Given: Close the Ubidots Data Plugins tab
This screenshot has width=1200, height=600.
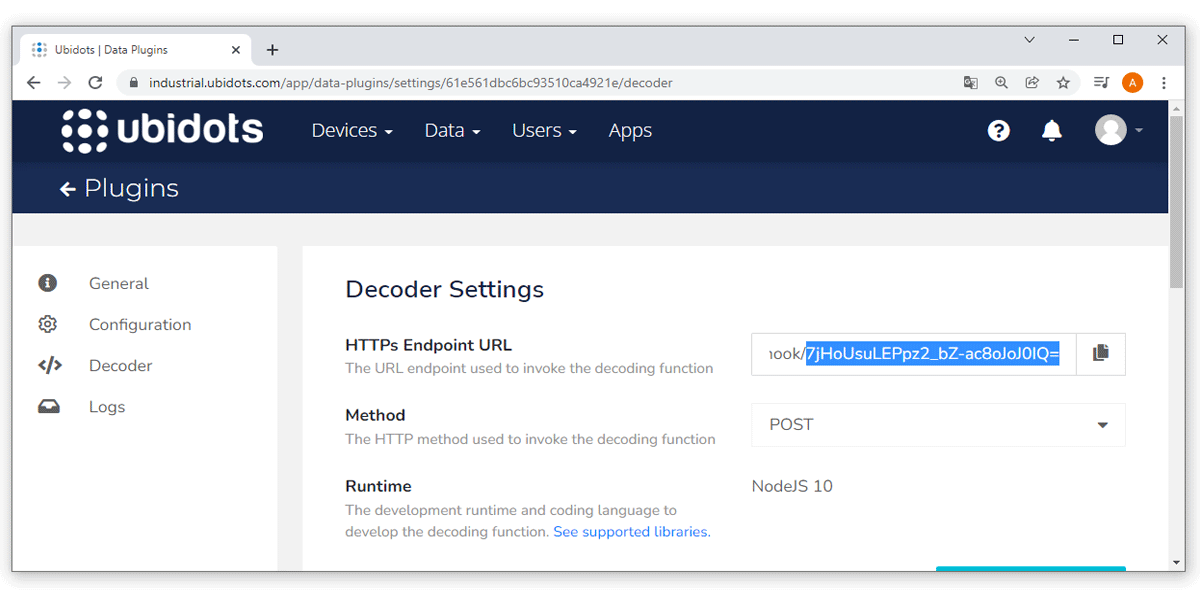Looking at the screenshot, I should click(237, 50).
